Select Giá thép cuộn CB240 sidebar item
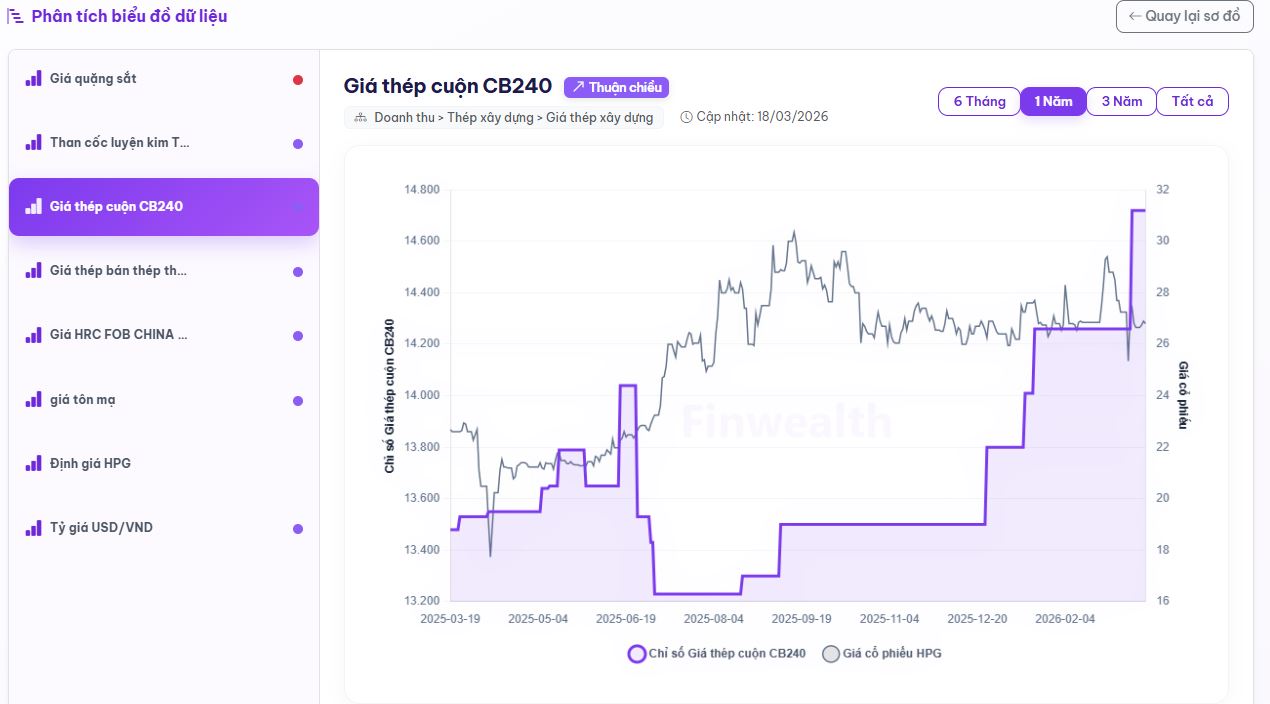1270x704 pixels. point(163,207)
